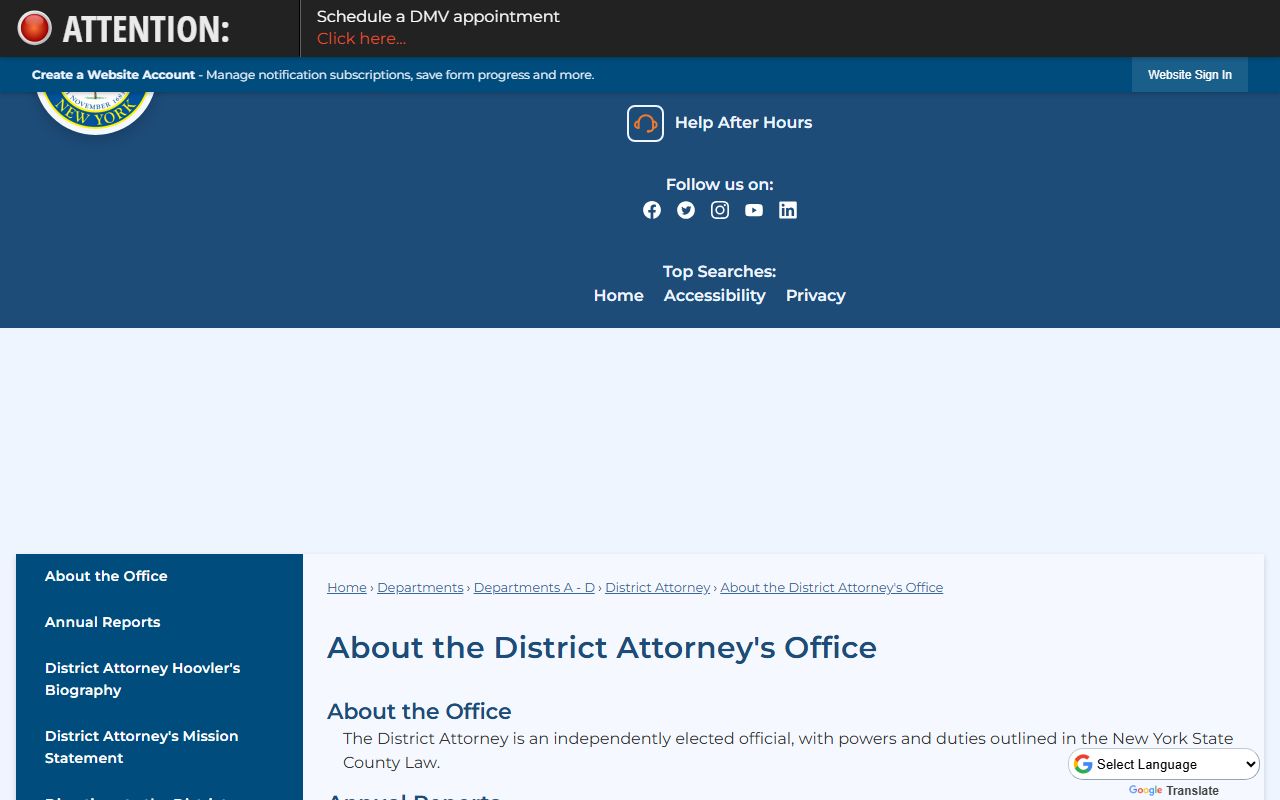Screen dimensions: 1280x800
Task: Click the Home breadcrumb link
Action: point(347,588)
